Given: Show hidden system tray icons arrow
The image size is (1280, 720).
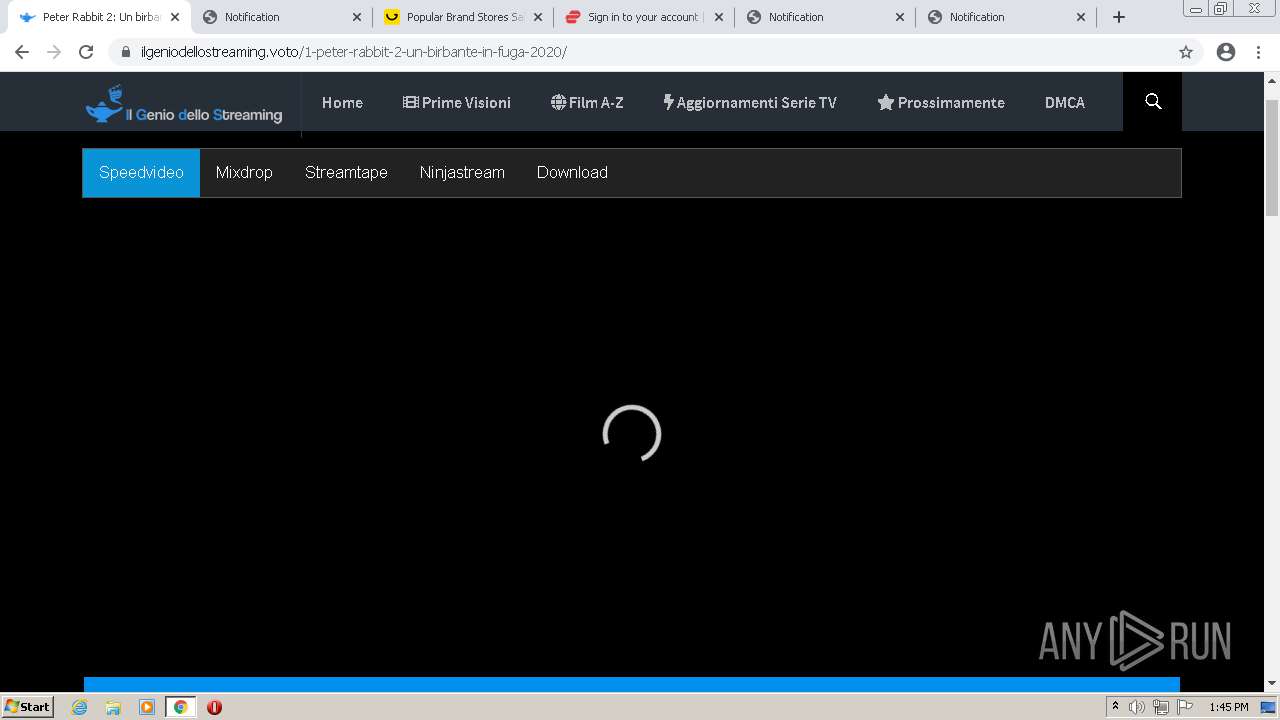Looking at the screenshot, I should click(1115, 707).
